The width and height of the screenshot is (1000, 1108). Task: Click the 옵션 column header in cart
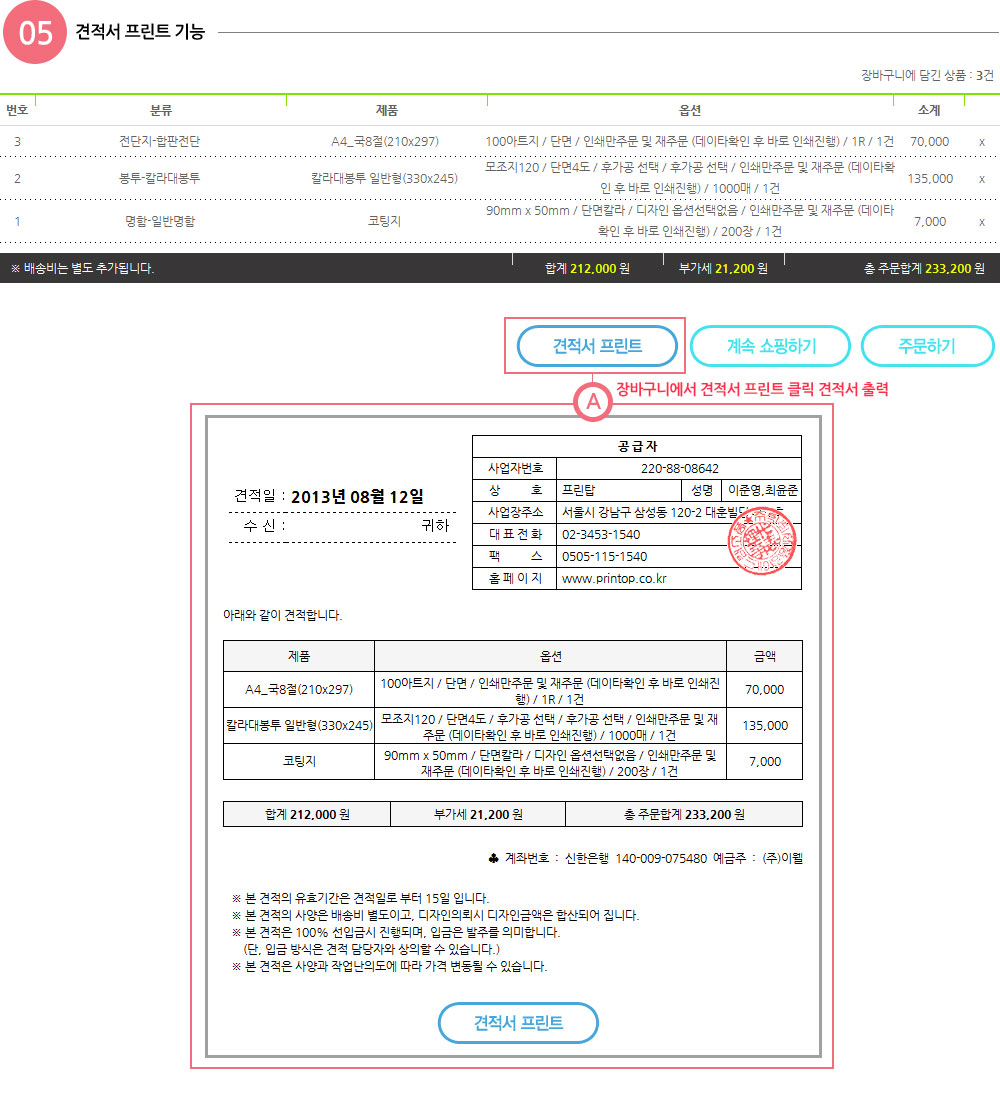(690, 110)
